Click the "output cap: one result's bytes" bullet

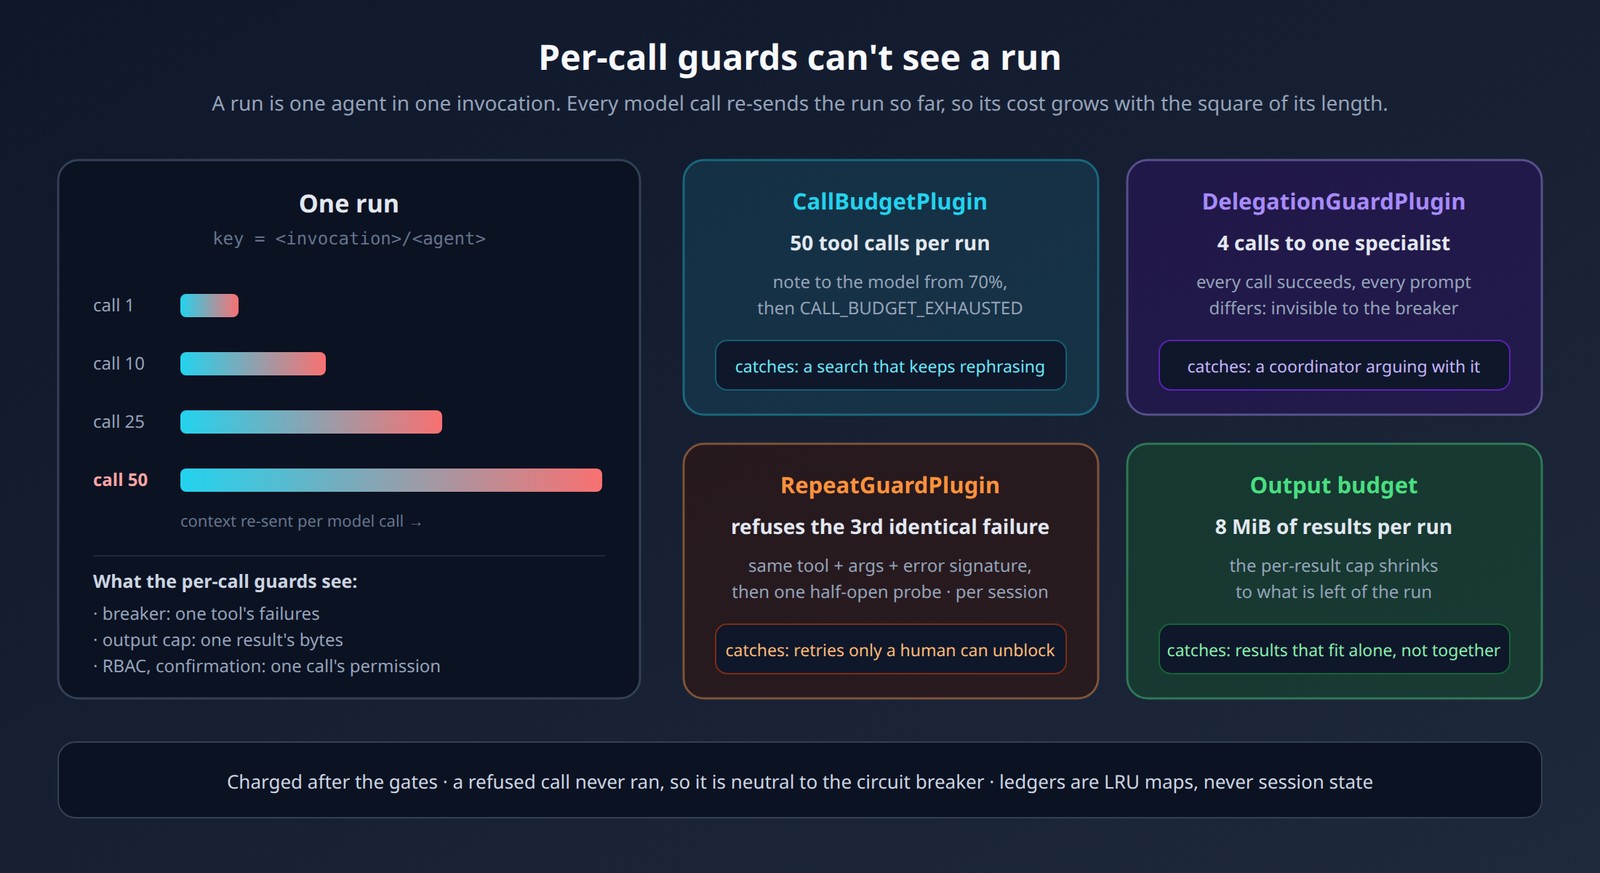[218, 640]
